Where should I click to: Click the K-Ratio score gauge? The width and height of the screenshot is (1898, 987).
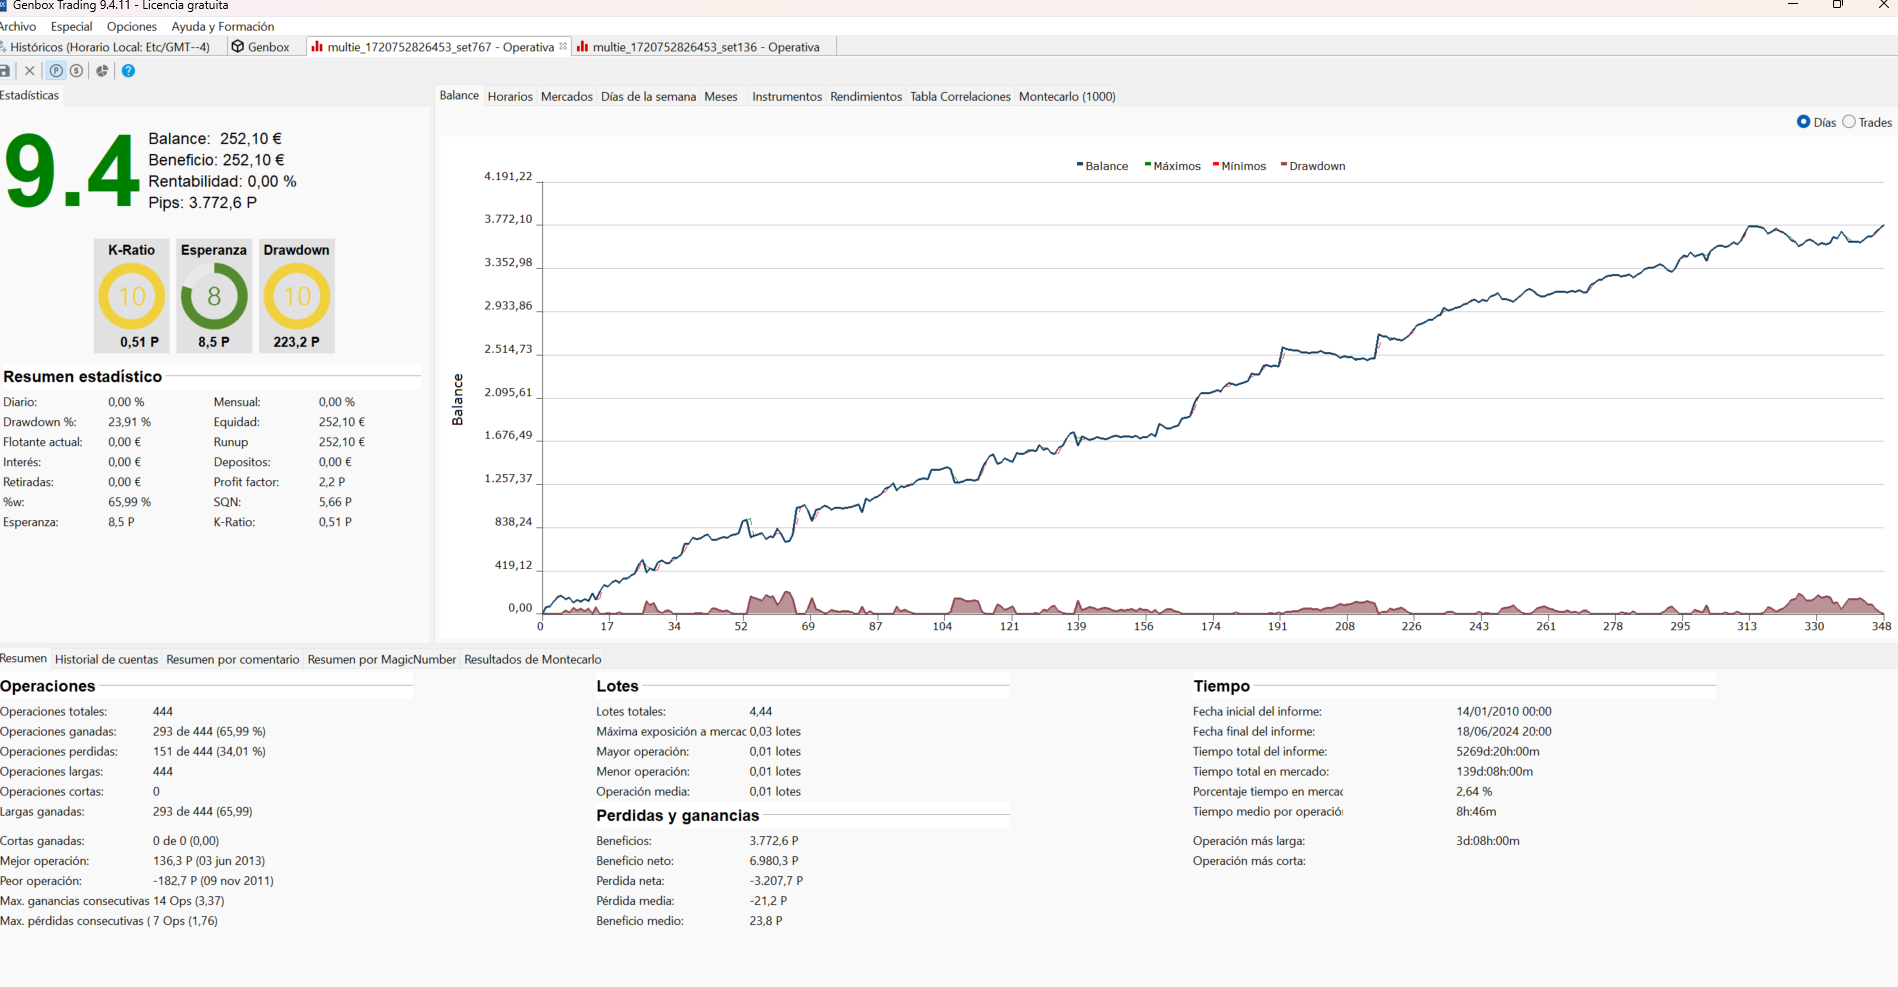tap(132, 296)
